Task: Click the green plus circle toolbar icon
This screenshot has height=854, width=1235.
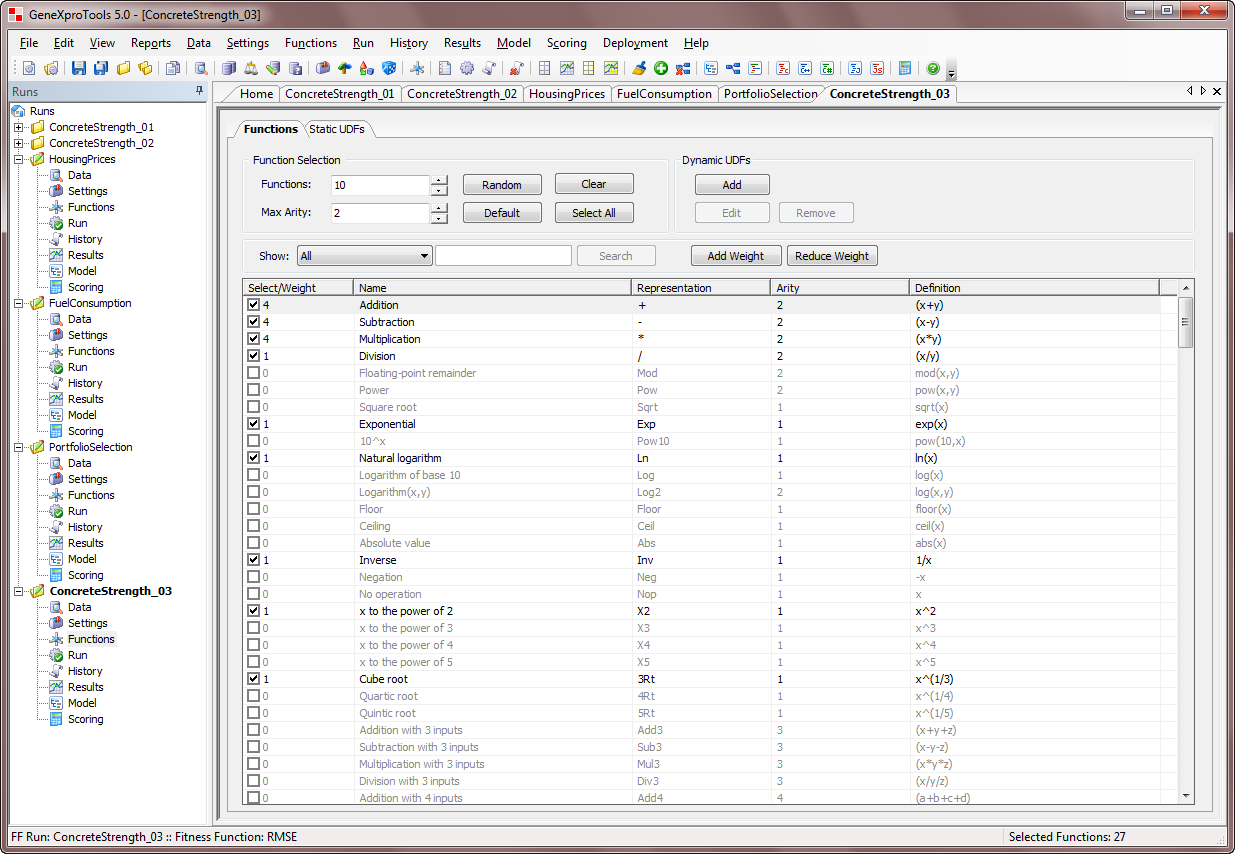Action: (x=661, y=69)
